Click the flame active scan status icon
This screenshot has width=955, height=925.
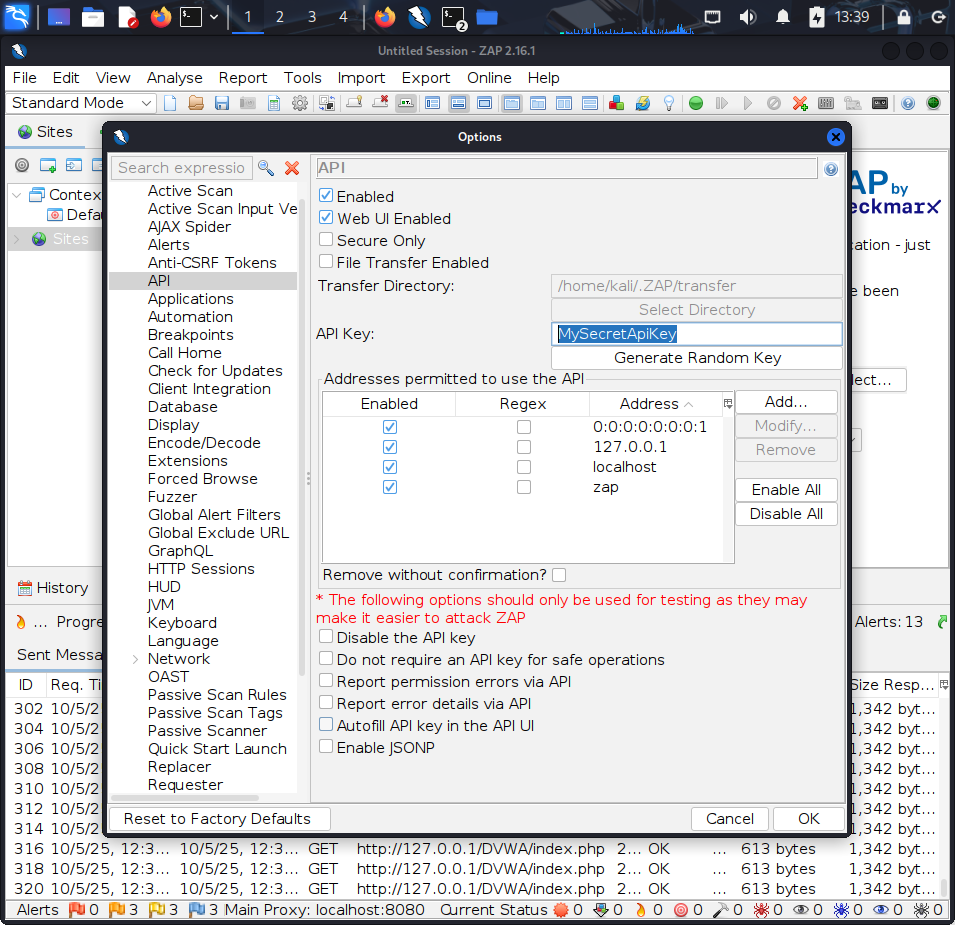640,910
